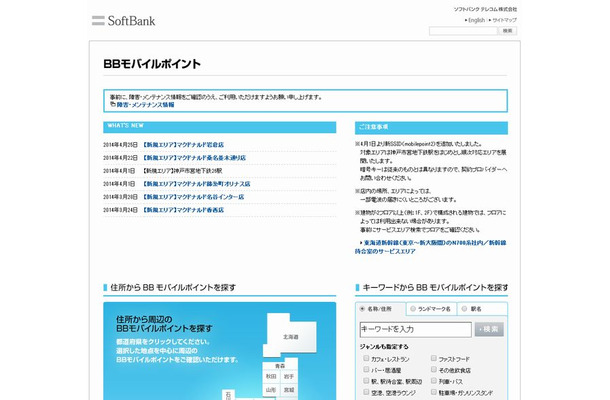Select the 名称/住所 radio button
610x400 pixels.
pyautogui.click(x=362, y=309)
